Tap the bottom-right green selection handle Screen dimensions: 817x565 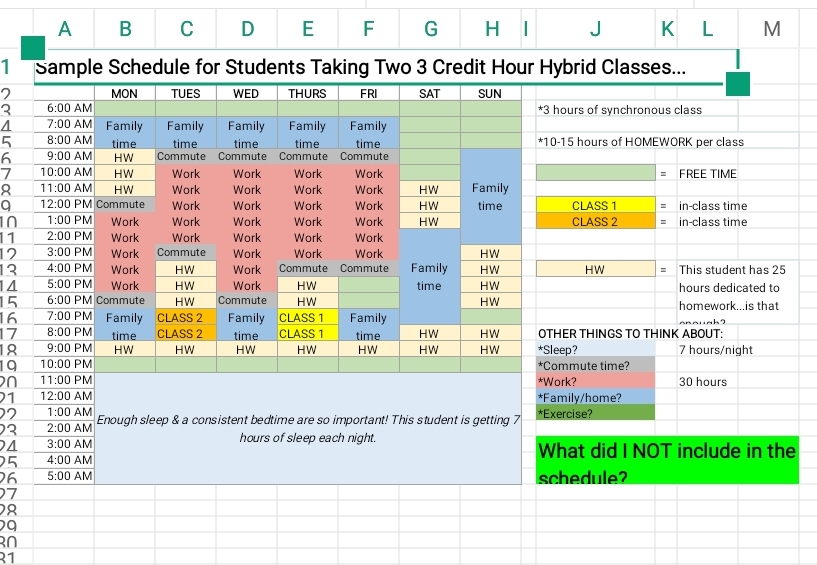click(738, 84)
